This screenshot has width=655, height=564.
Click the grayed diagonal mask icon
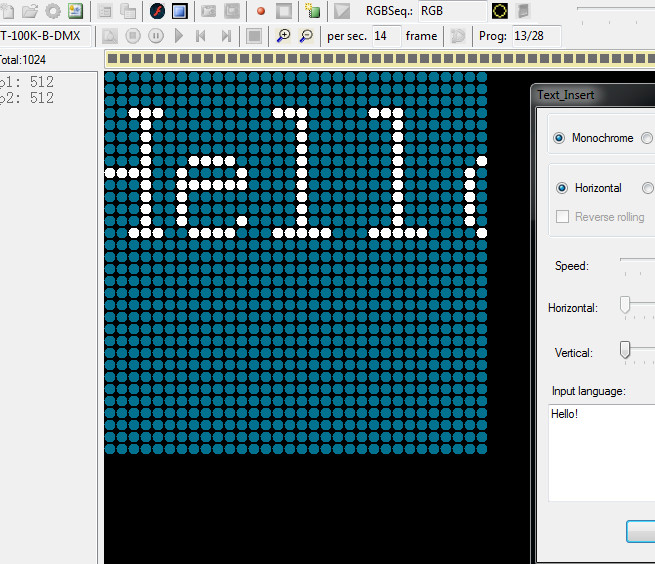(342, 11)
